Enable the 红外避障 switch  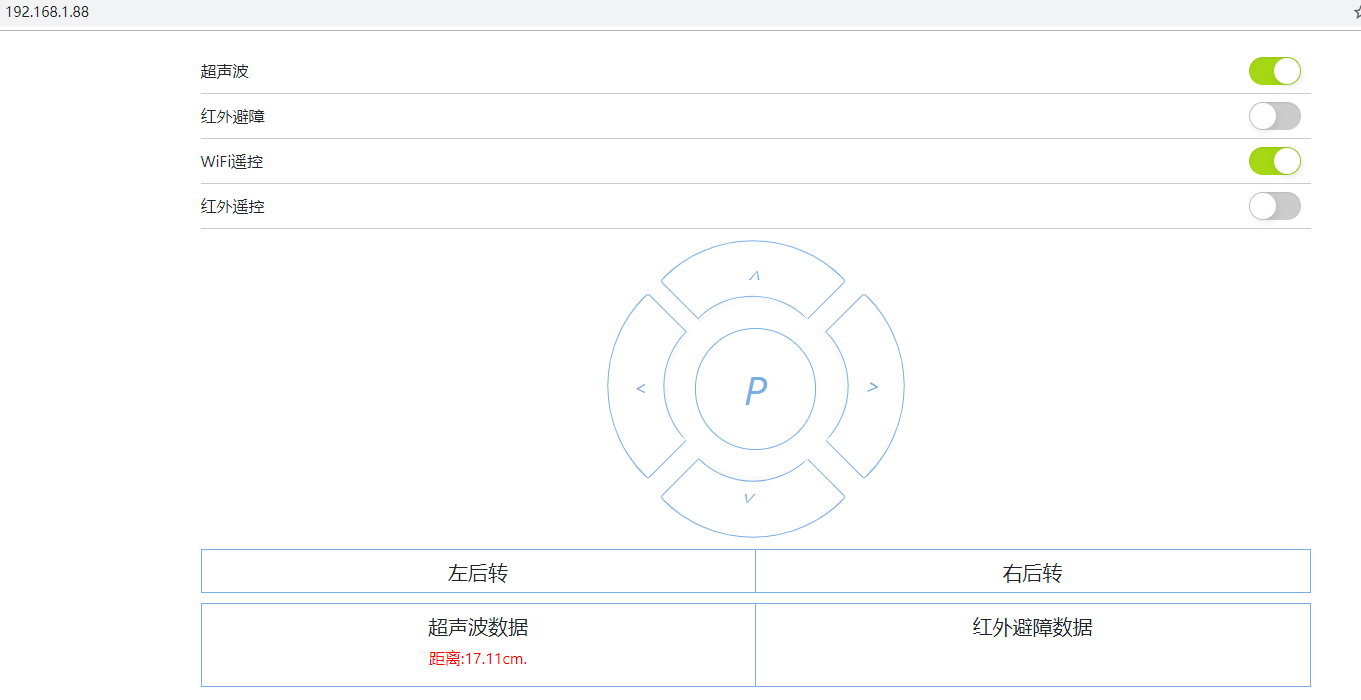pos(1274,116)
